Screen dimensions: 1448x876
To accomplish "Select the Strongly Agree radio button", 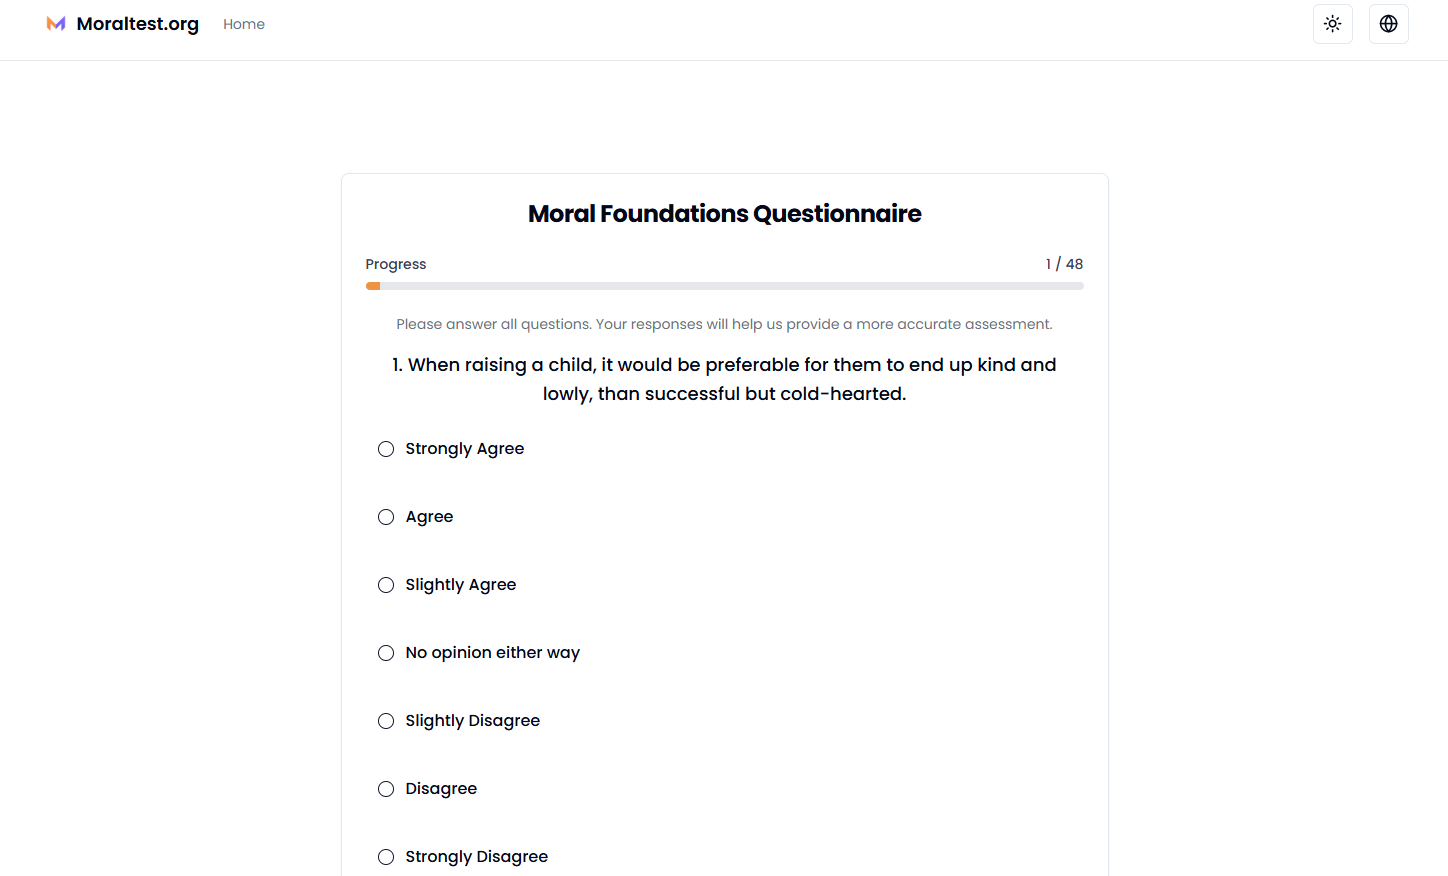I will 386,449.
